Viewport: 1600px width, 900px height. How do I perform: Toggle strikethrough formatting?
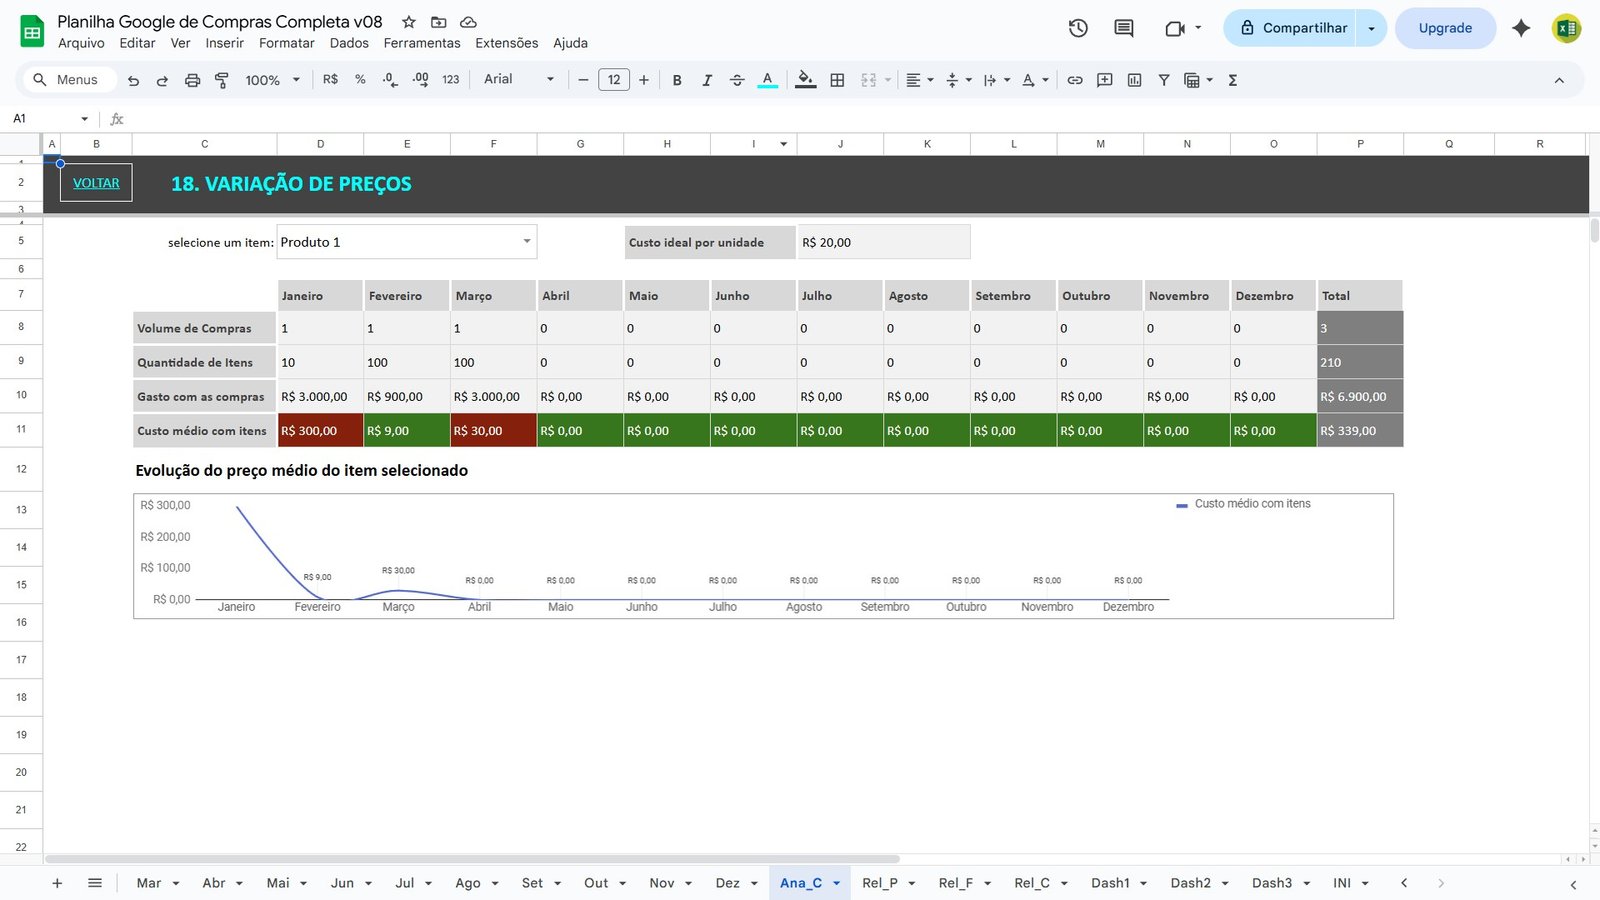tap(737, 79)
